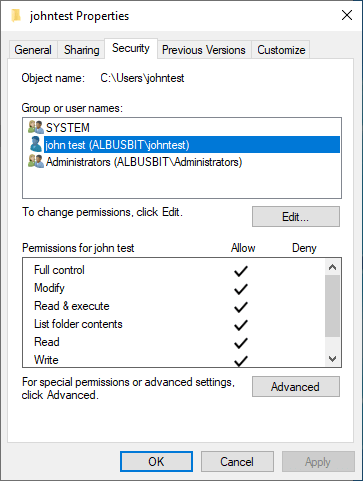Open the Sharing tab

[x=82, y=50]
